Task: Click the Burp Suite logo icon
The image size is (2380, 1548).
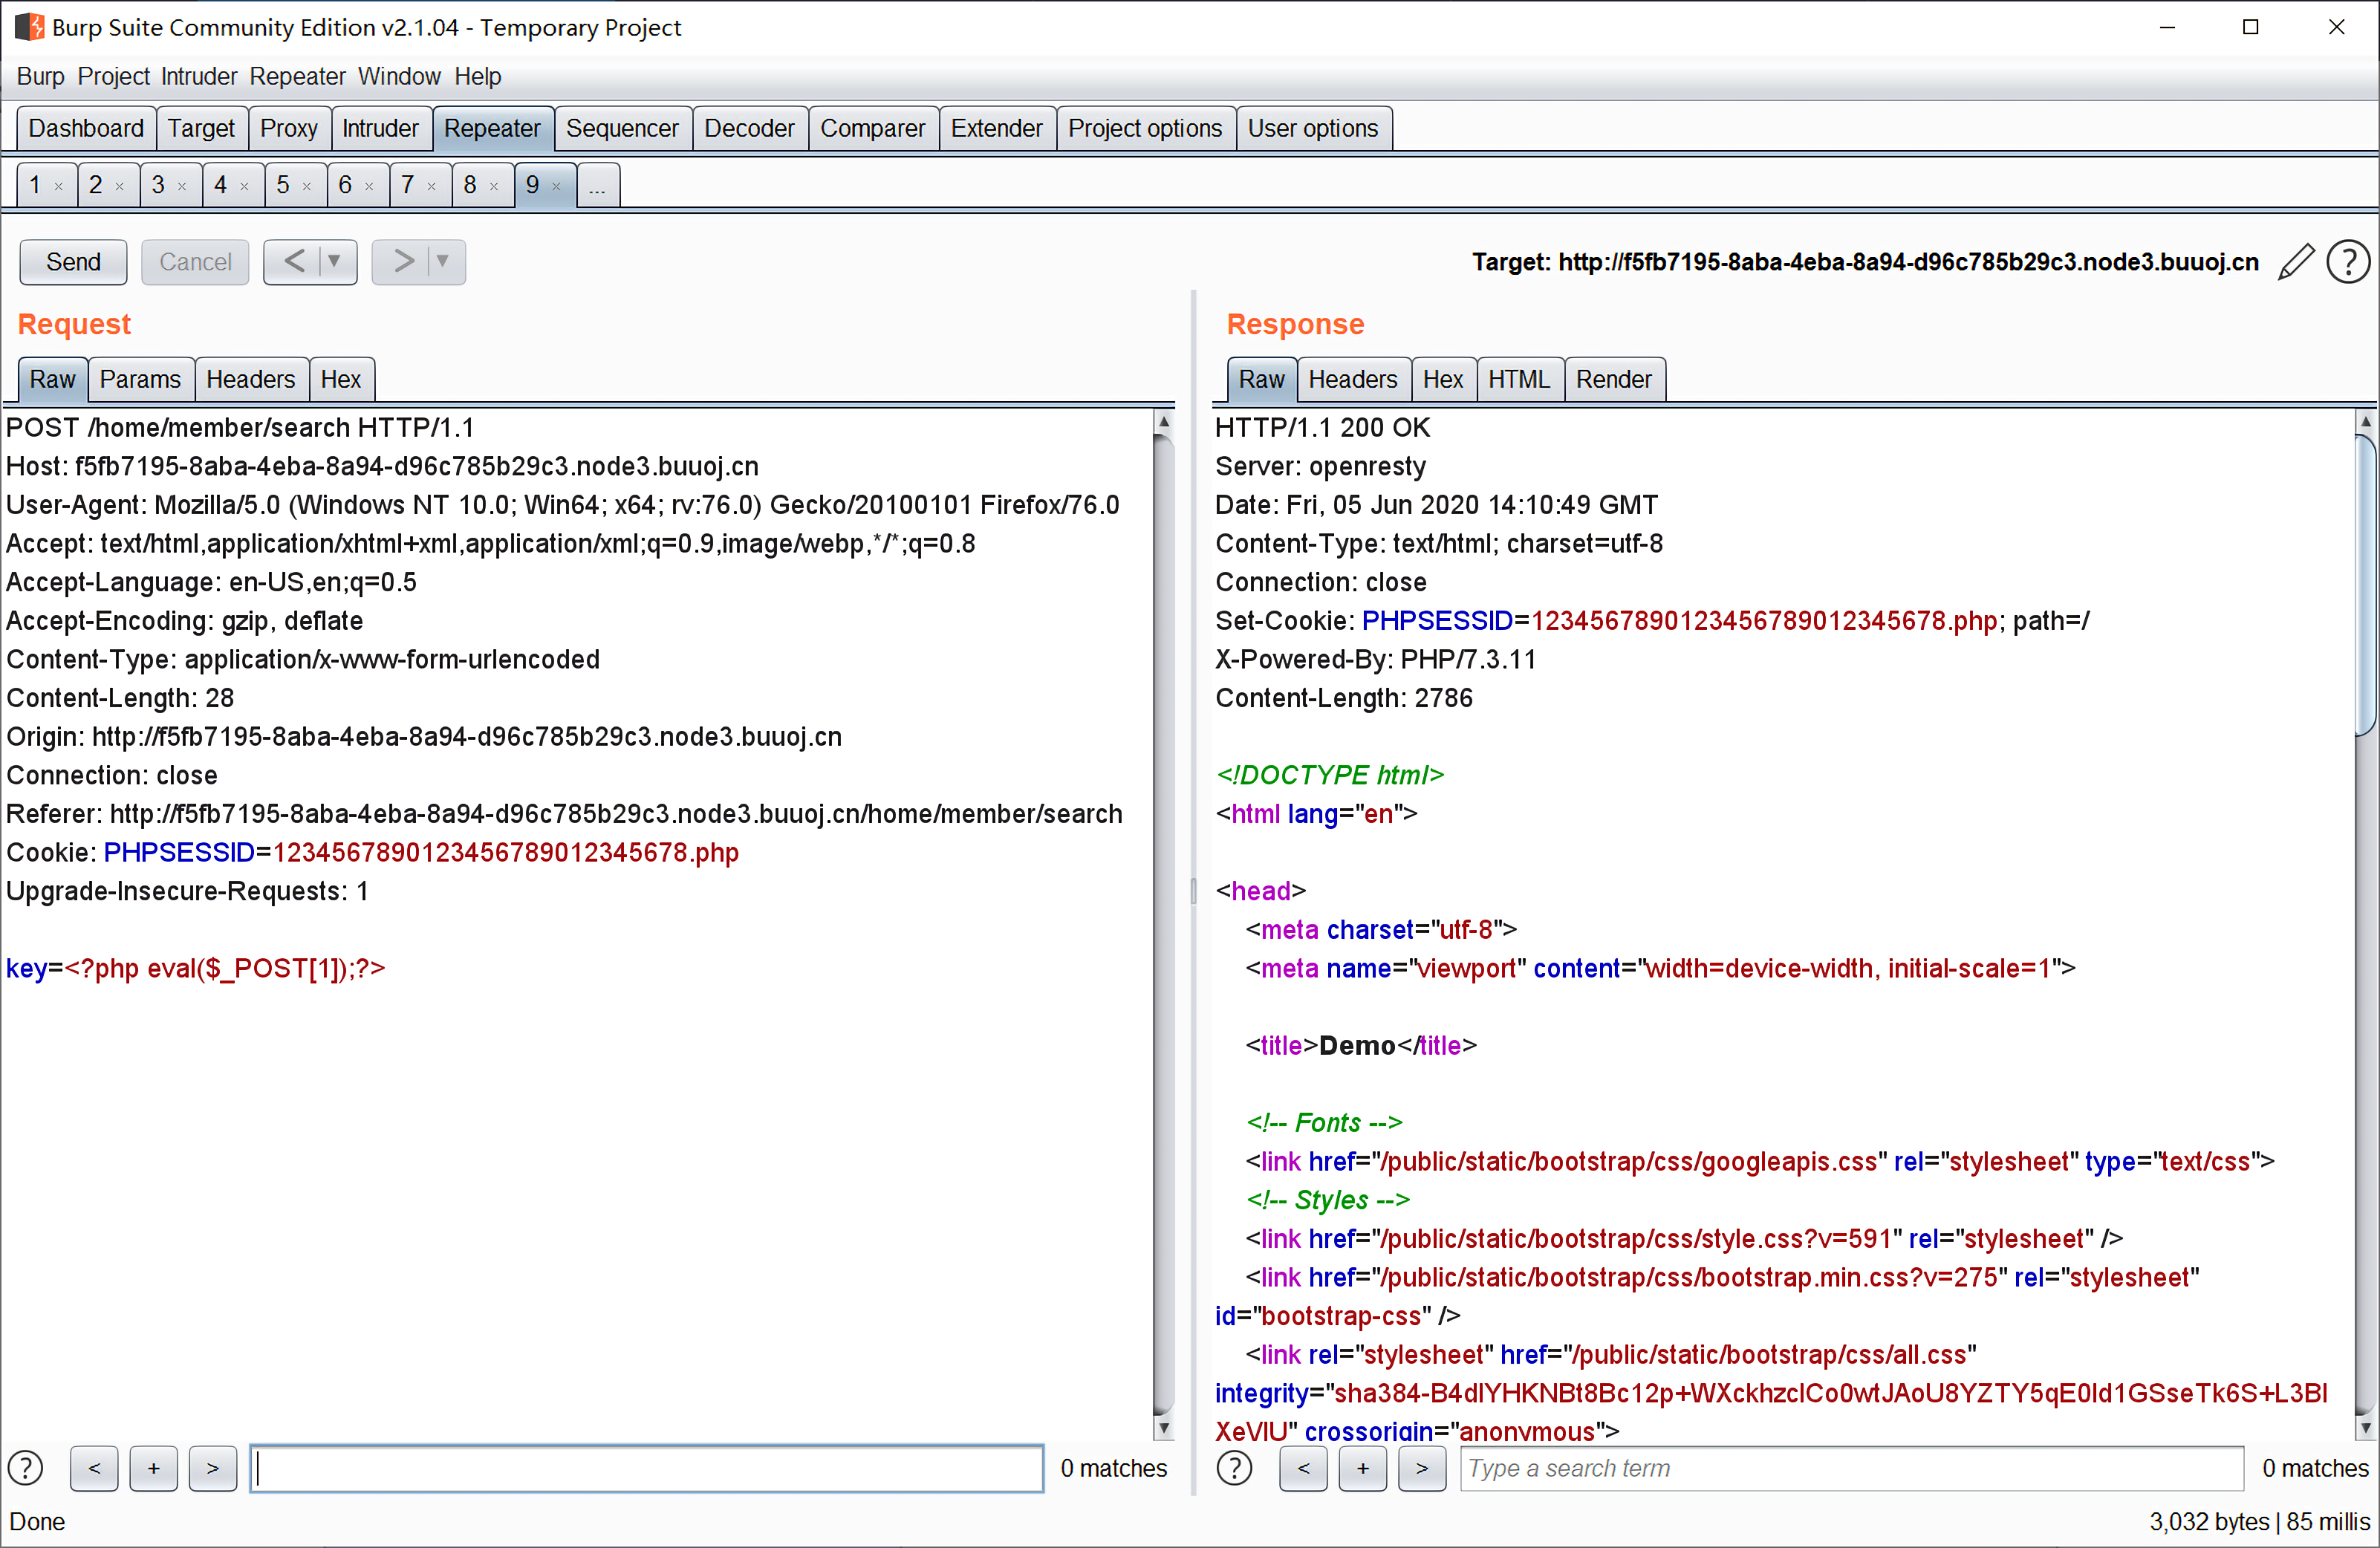Action: coord(29,27)
